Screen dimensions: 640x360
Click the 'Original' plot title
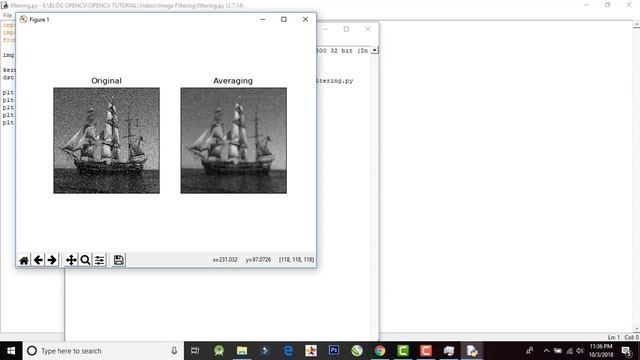tap(107, 81)
